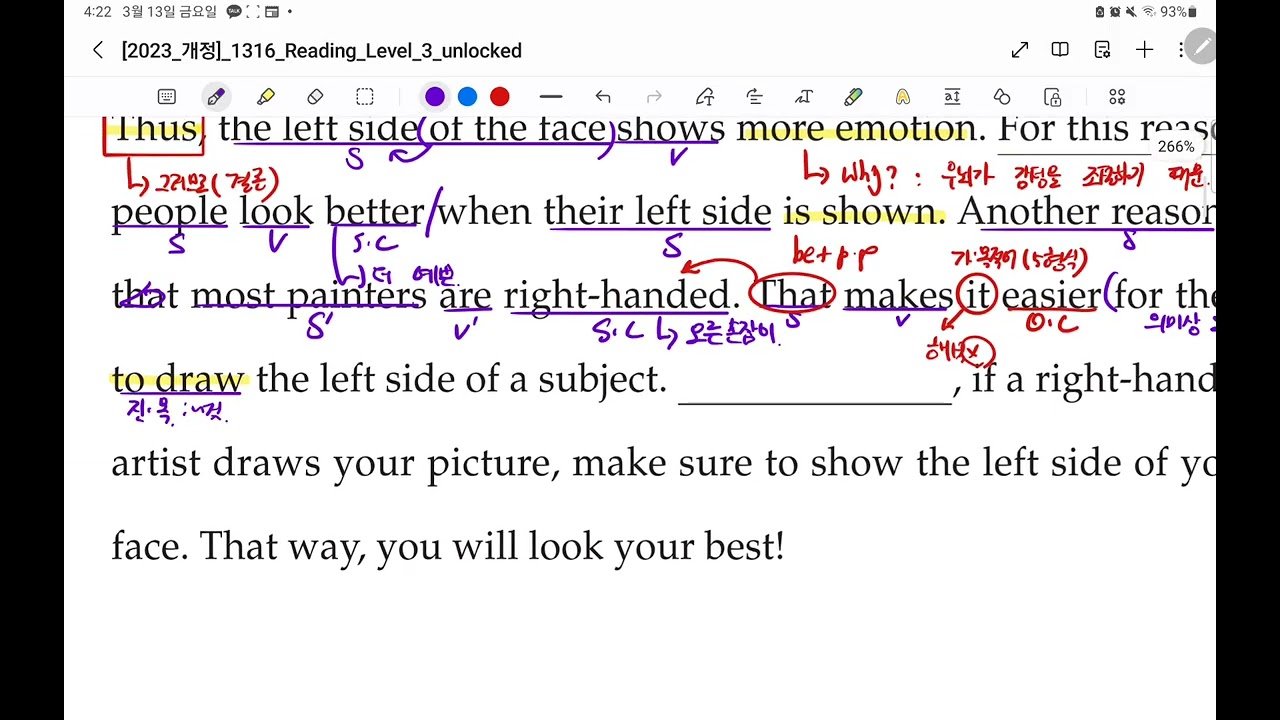Open the straighten handwriting tool
This screenshot has height=720, width=1280.
click(x=755, y=97)
